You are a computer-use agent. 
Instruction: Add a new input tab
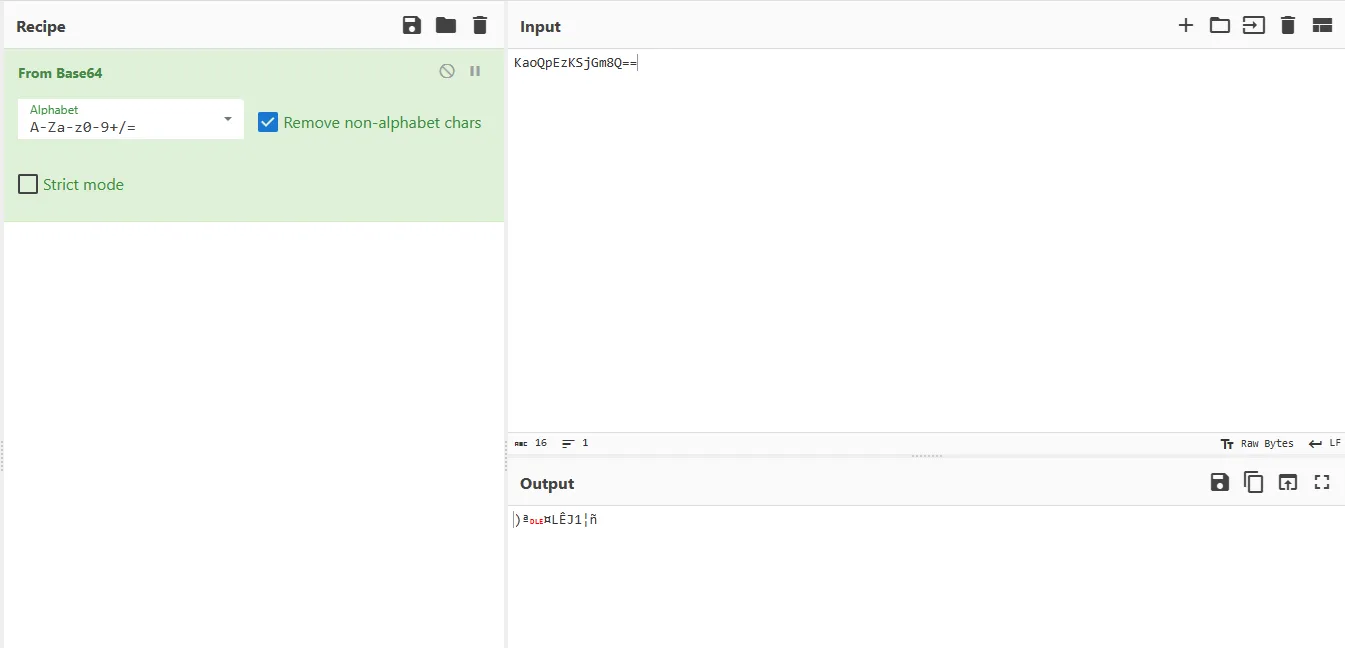pos(1186,26)
